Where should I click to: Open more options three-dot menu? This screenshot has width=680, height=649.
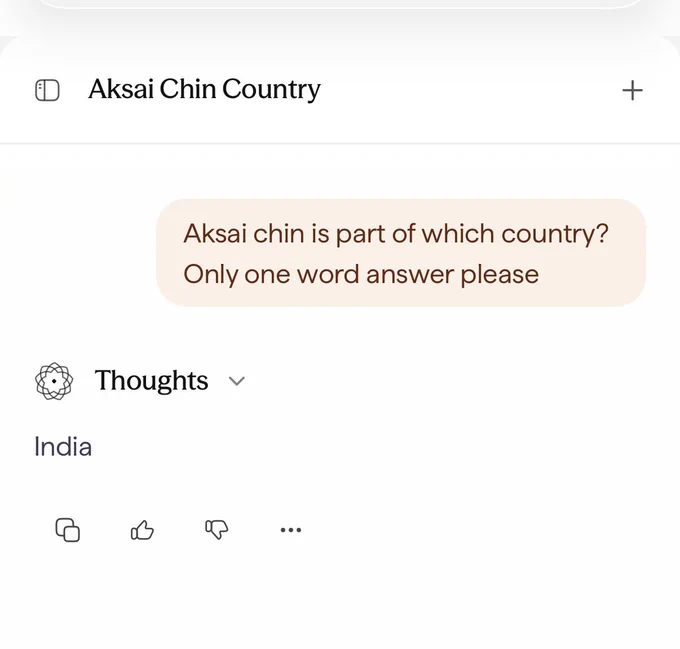291,529
